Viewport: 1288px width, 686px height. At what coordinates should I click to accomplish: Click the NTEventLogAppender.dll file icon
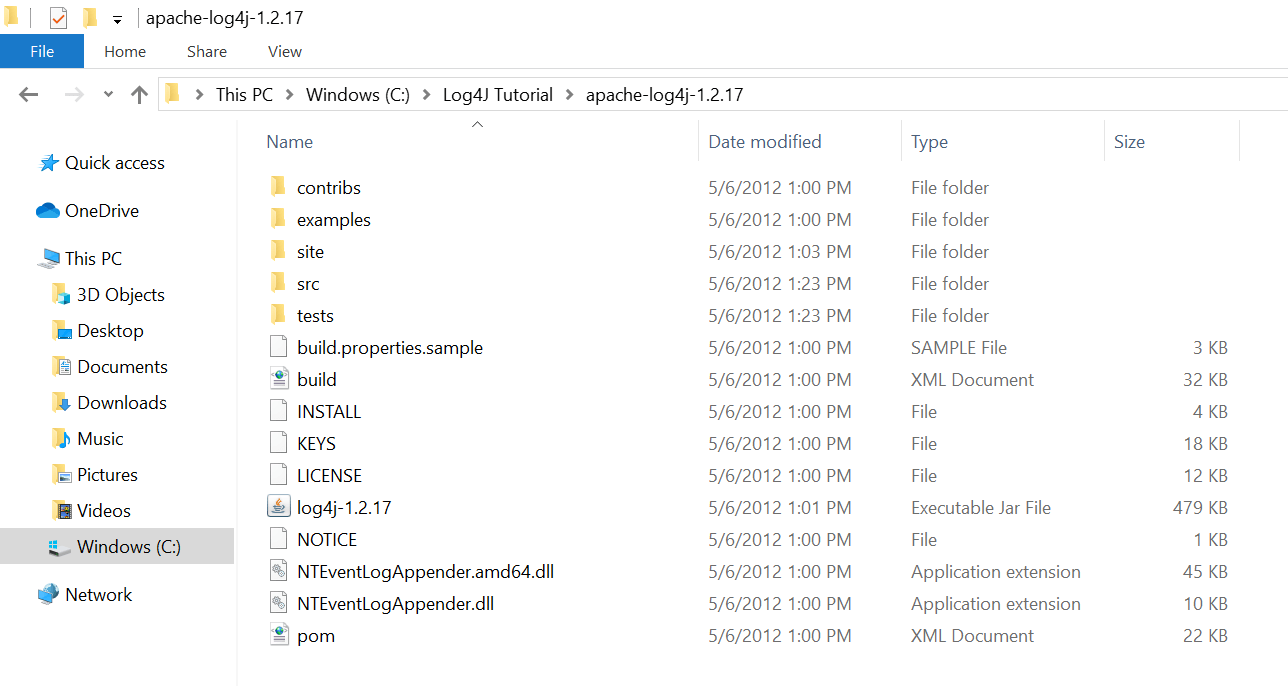point(278,604)
